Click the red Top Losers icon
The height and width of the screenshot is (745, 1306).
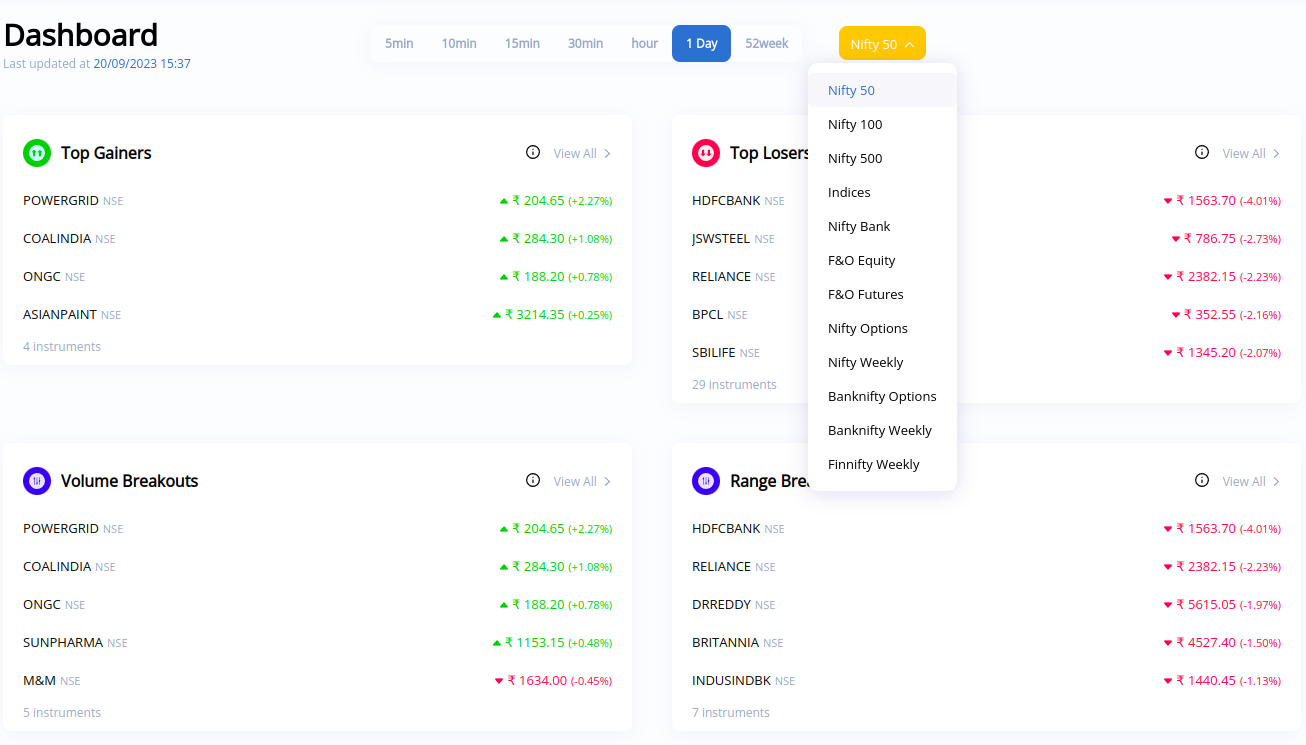pos(706,153)
